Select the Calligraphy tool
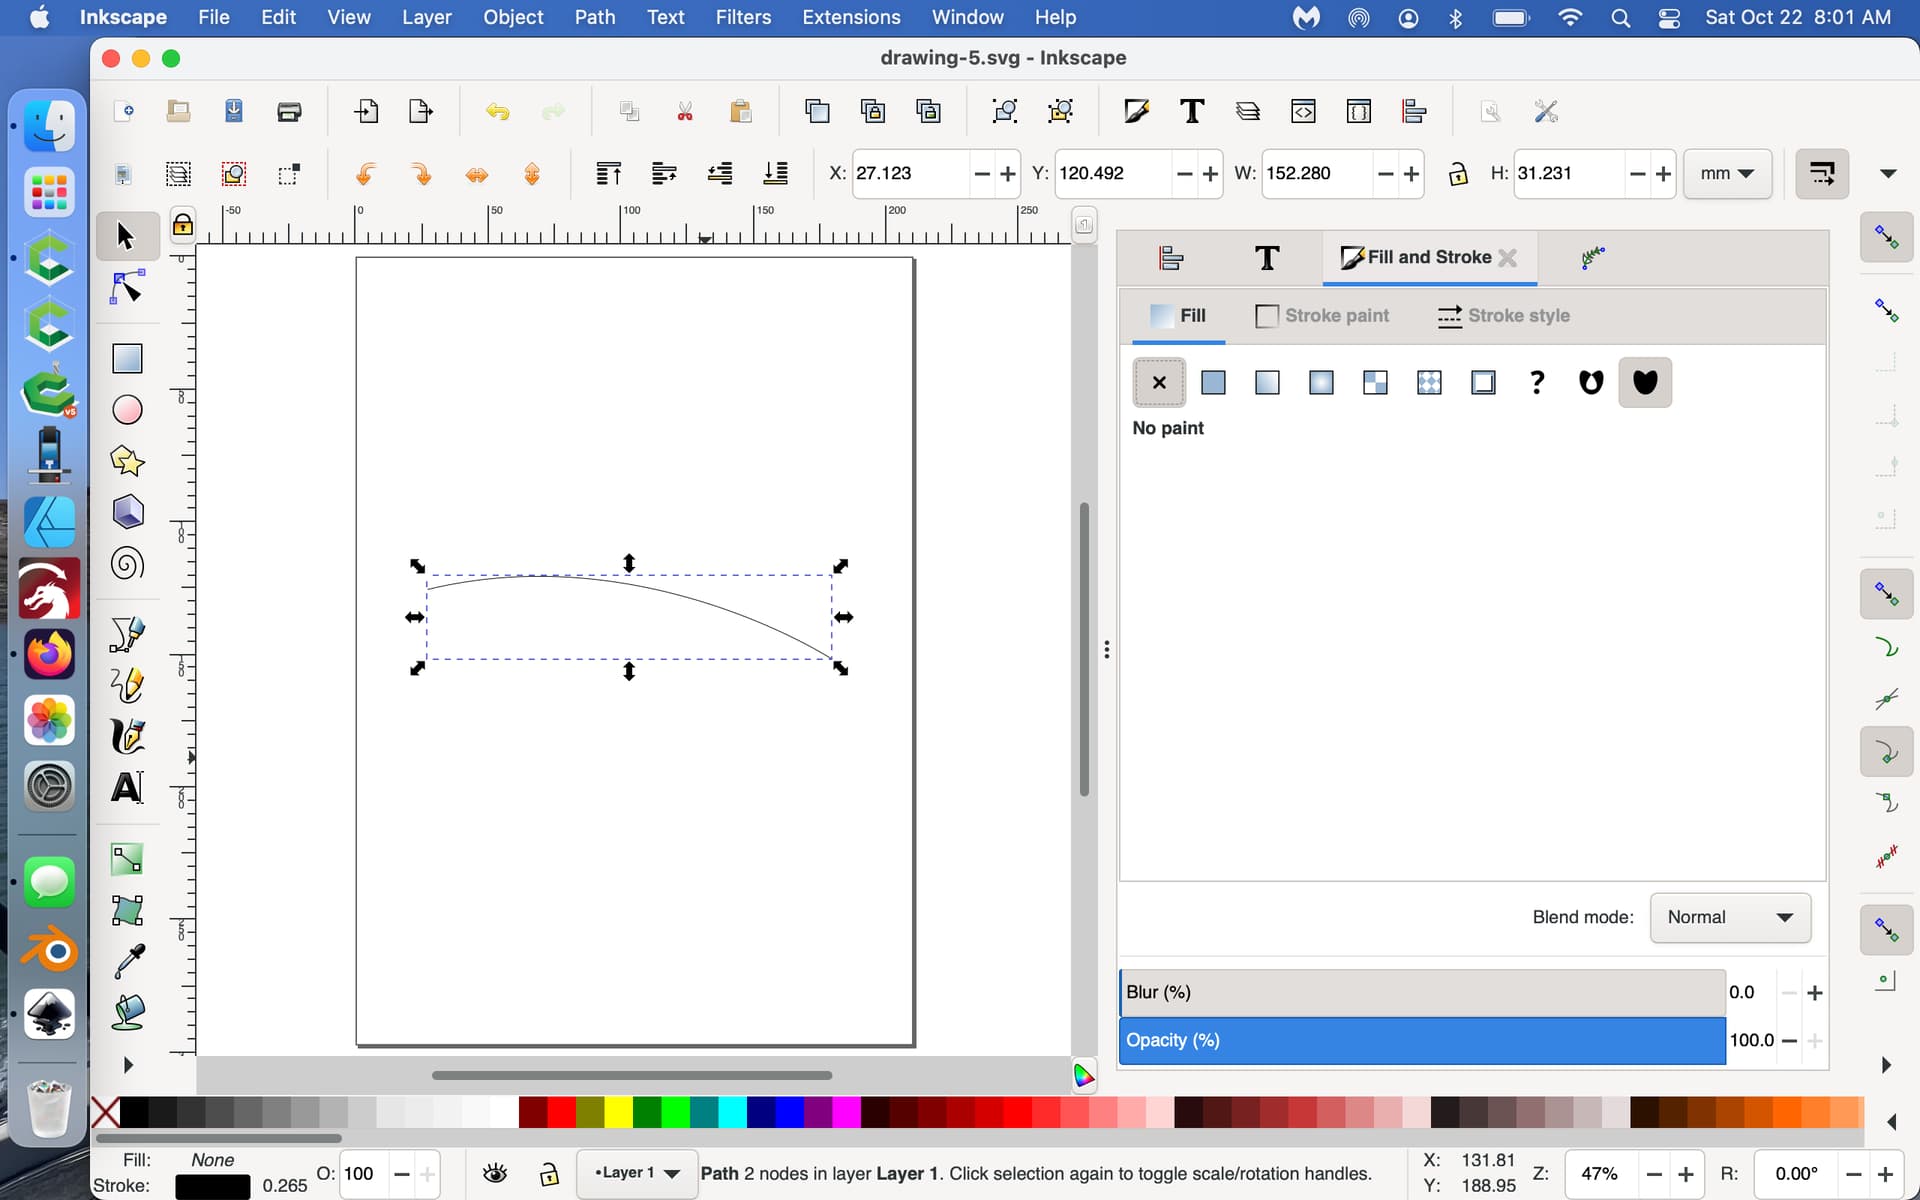The height and width of the screenshot is (1200, 1920). click(127, 737)
